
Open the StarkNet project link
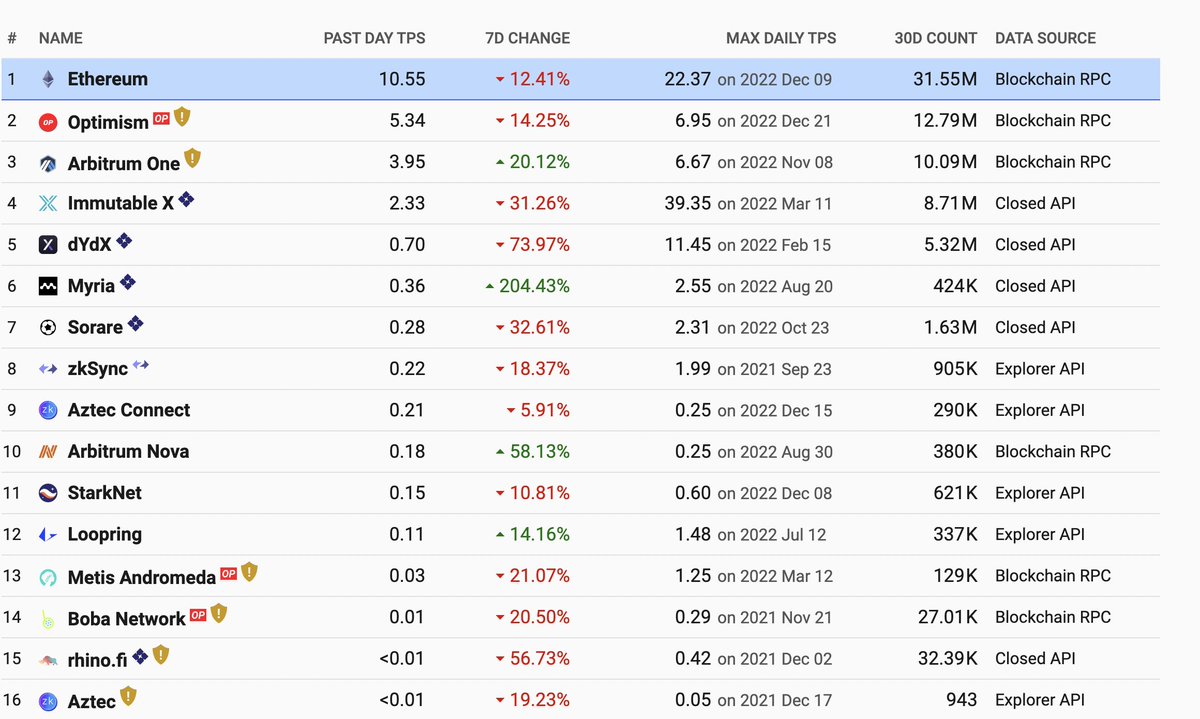[104, 493]
